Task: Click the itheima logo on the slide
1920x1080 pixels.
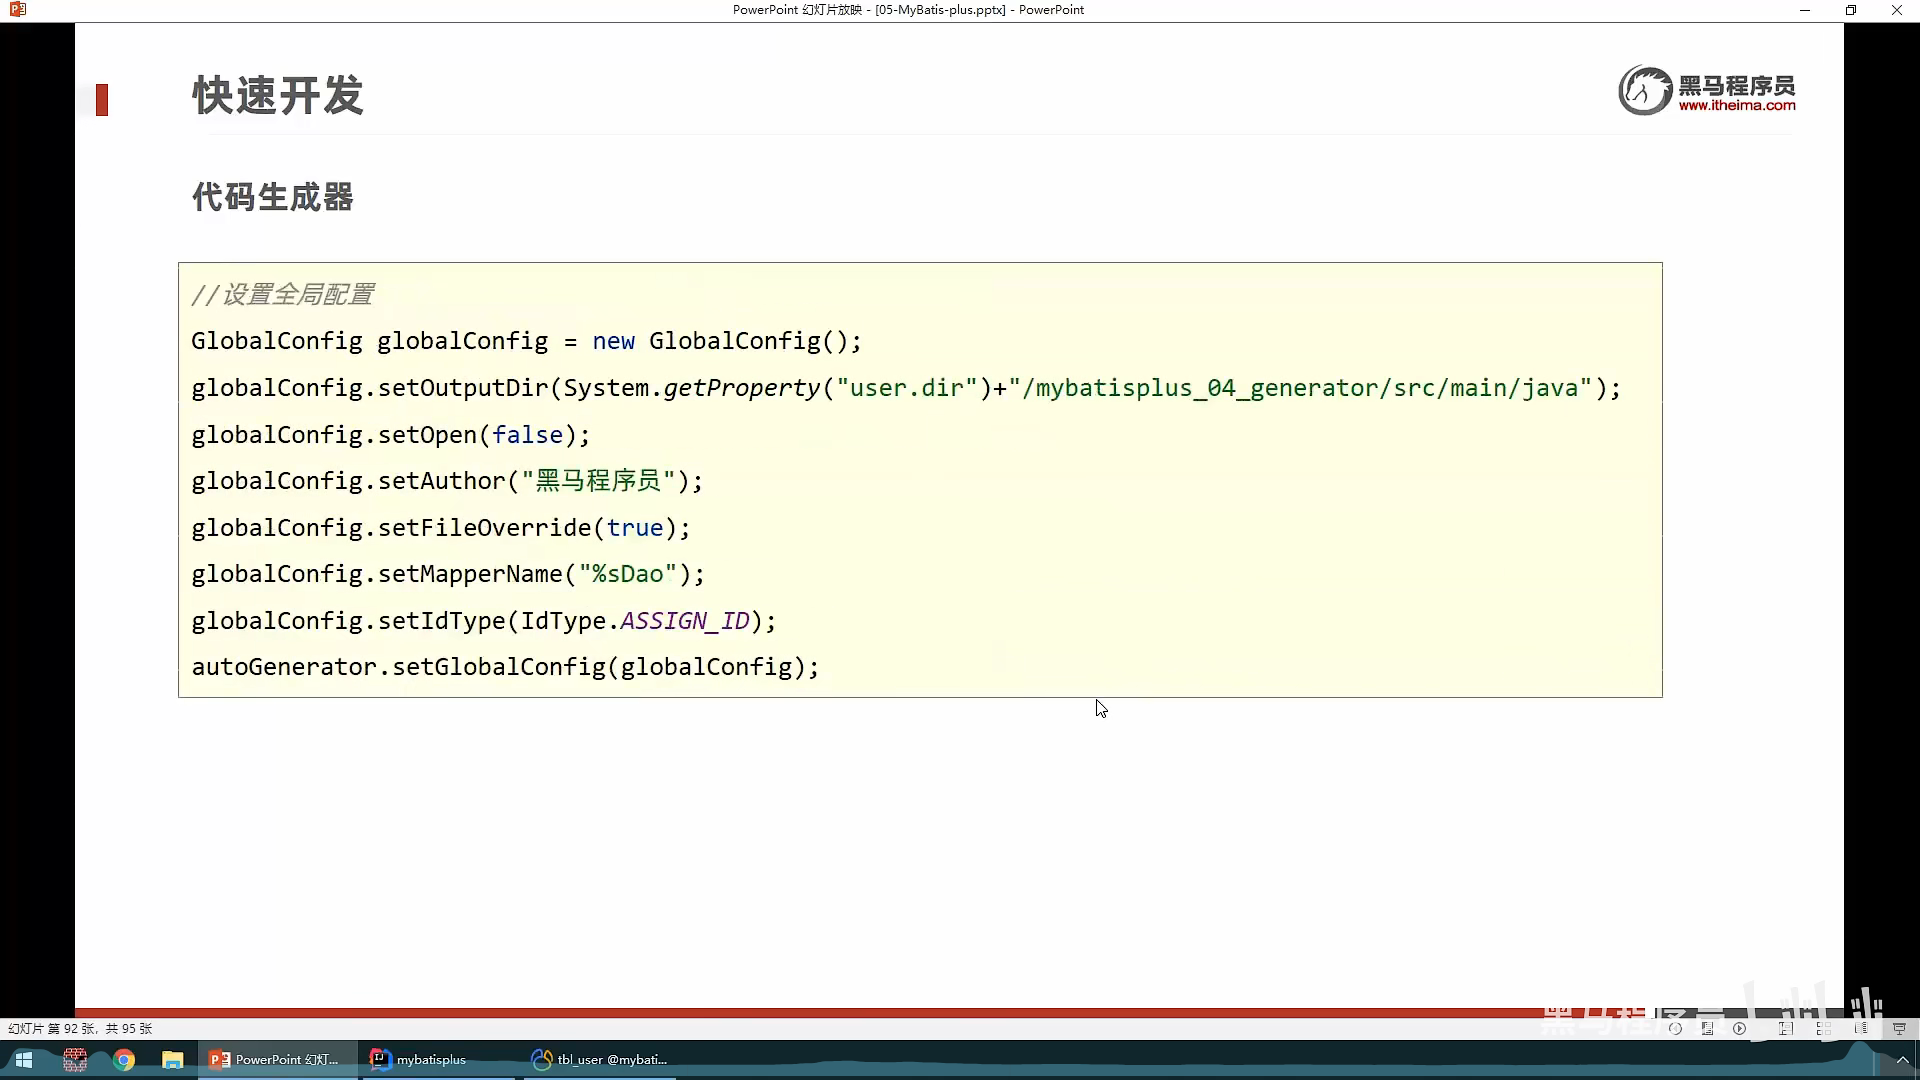Action: point(1706,91)
